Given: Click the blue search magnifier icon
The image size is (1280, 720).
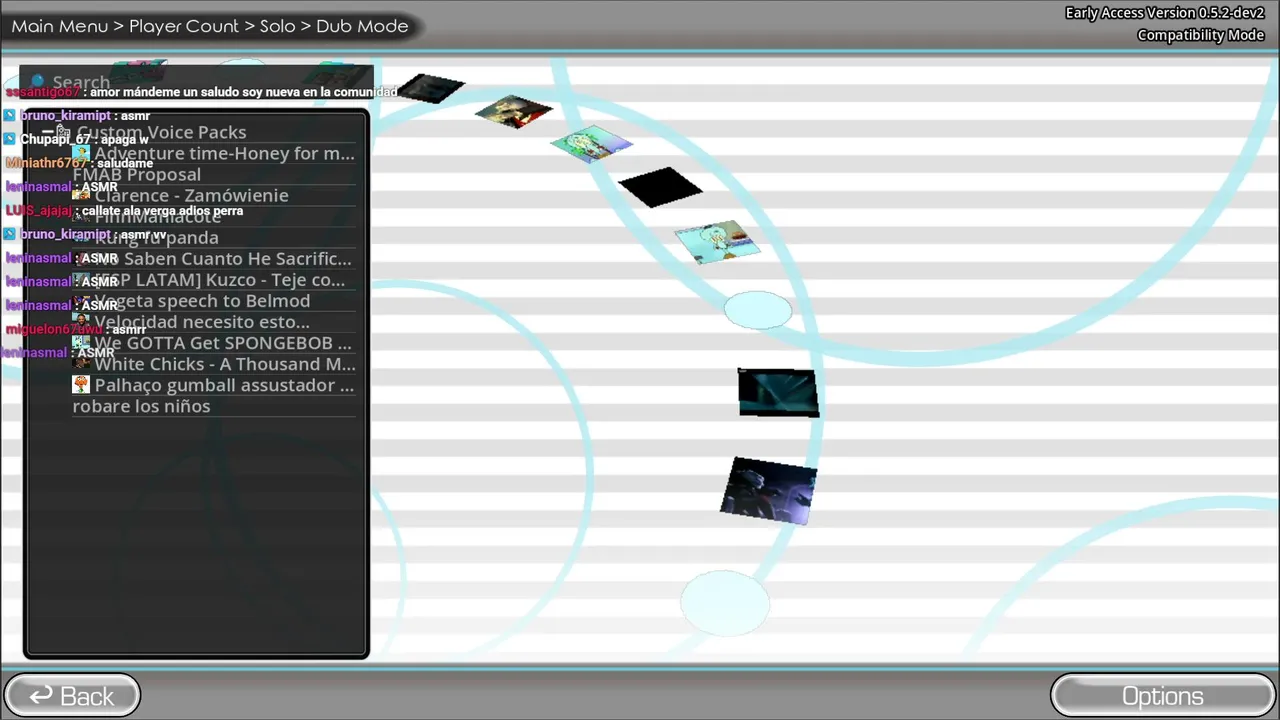Looking at the screenshot, I should click(x=38, y=82).
